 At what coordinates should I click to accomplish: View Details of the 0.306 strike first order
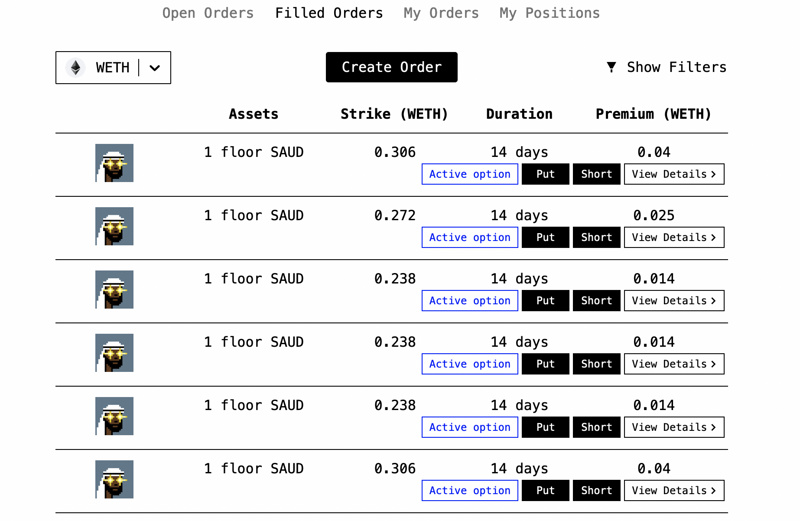coord(674,174)
